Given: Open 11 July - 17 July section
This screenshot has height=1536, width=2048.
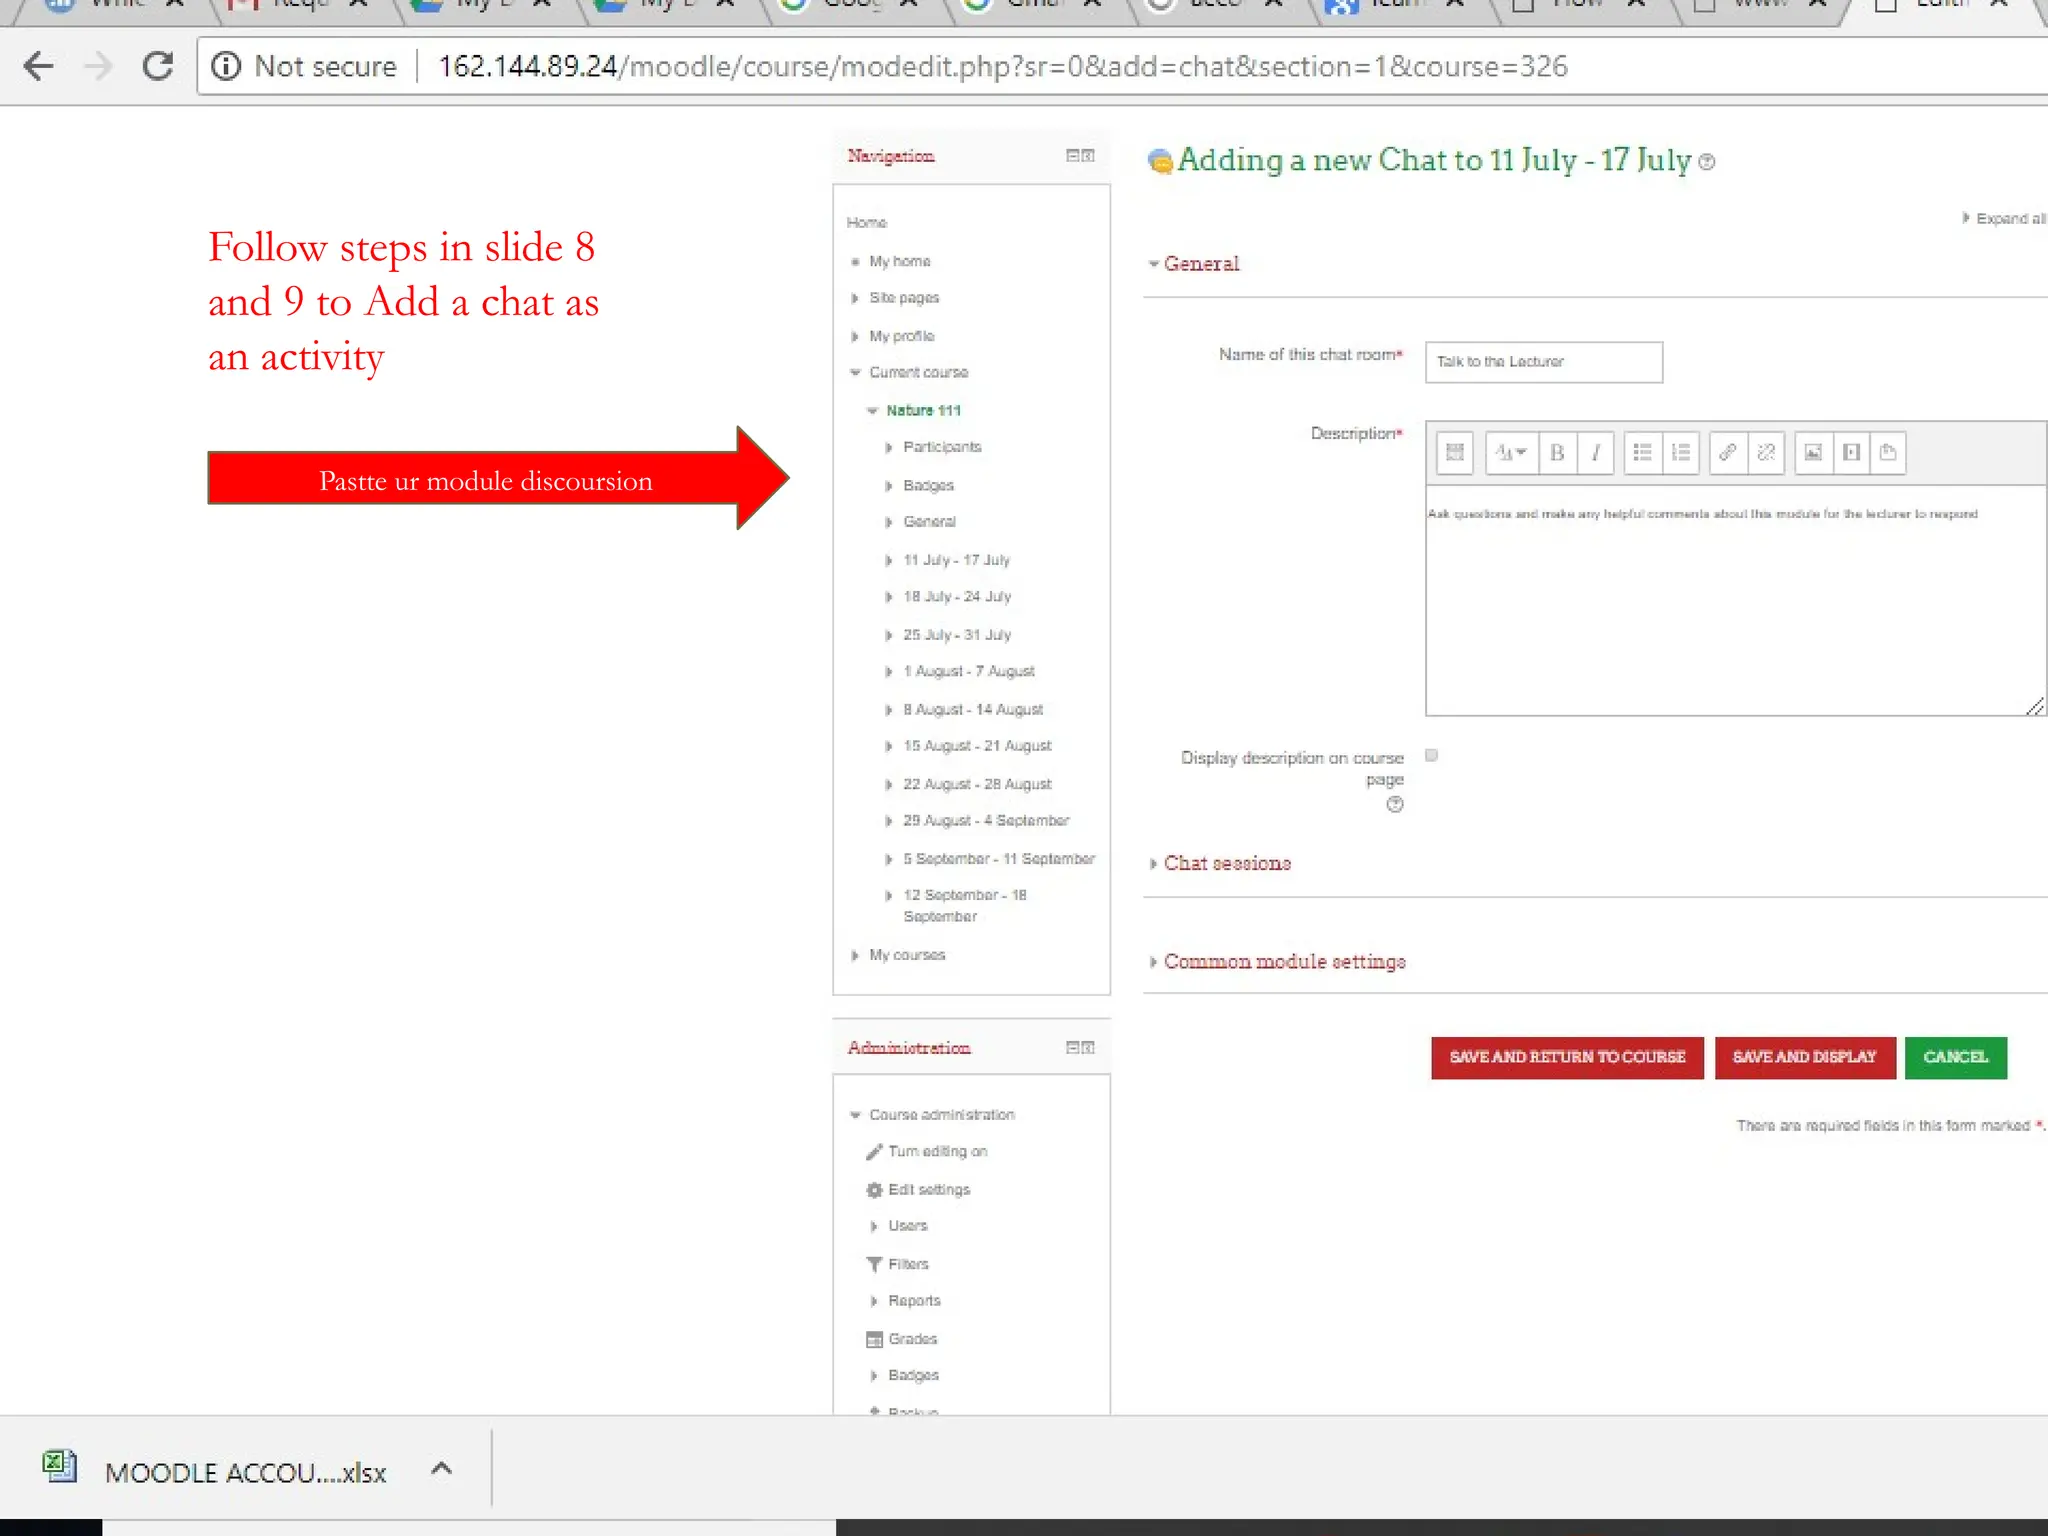Looking at the screenshot, I should click(956, 561).
